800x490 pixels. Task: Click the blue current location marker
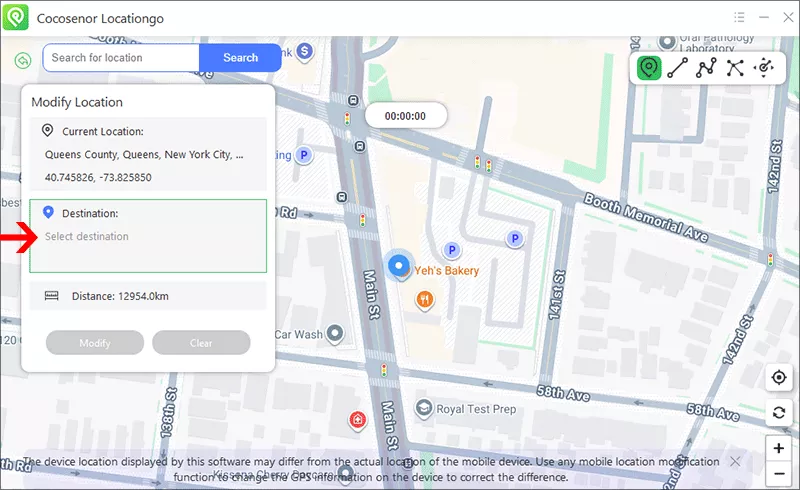click(398, 265)
